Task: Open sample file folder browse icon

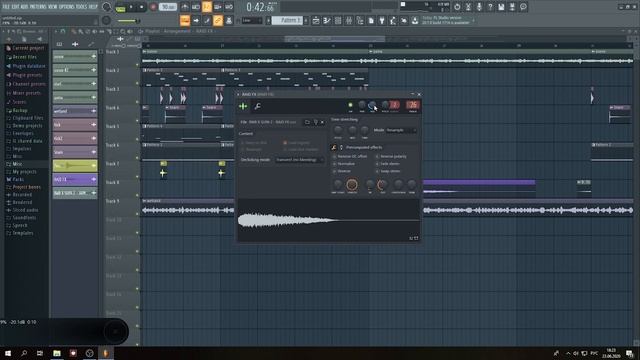Action: coord(307,122)
